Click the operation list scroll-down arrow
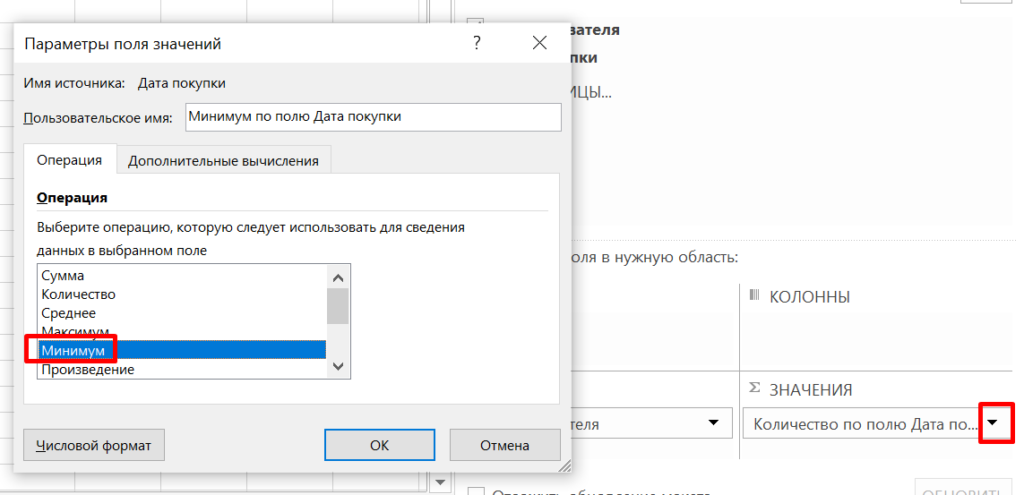The width and height of the screenshot is (1024, 495). 338,367
